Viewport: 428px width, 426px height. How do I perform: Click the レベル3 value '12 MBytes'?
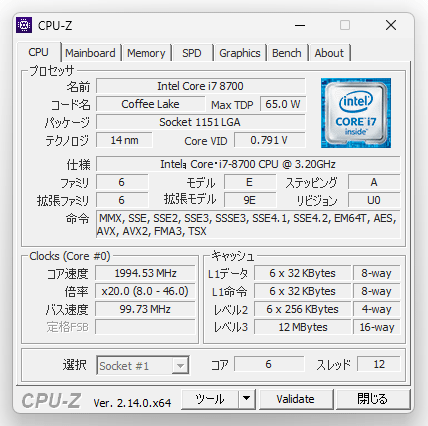pyautogui.click(x=303, y=327)
